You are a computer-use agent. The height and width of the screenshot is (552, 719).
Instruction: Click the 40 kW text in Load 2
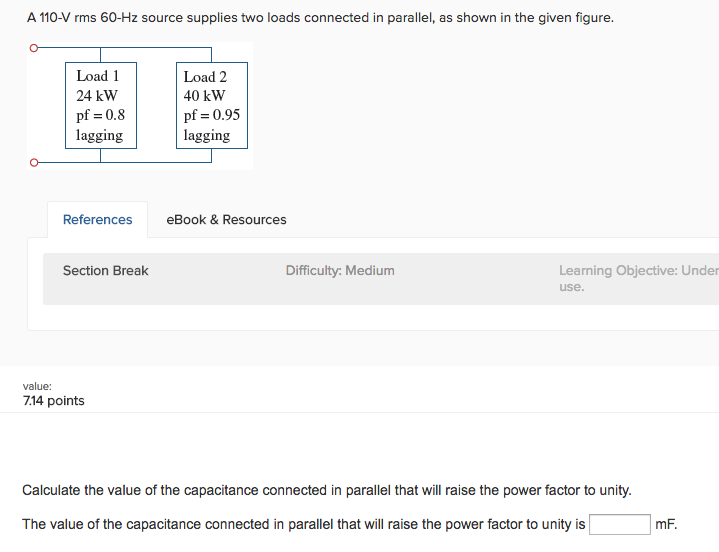[204, 96]
